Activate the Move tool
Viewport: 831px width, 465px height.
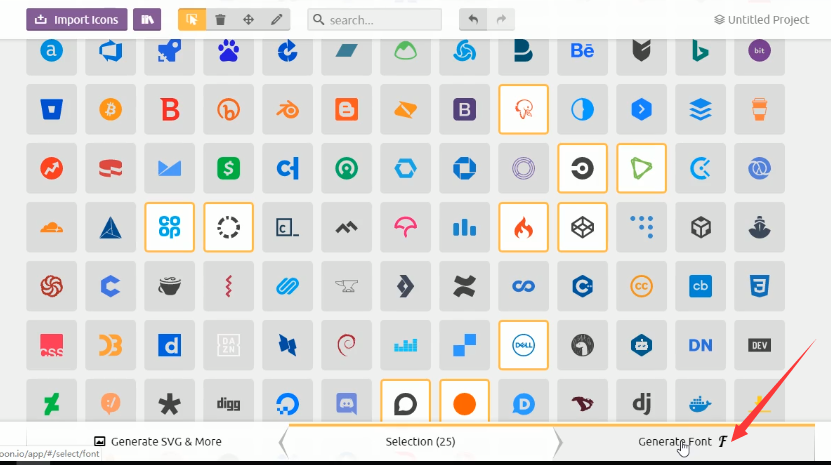pyautogui.click(x=249, y=20)
